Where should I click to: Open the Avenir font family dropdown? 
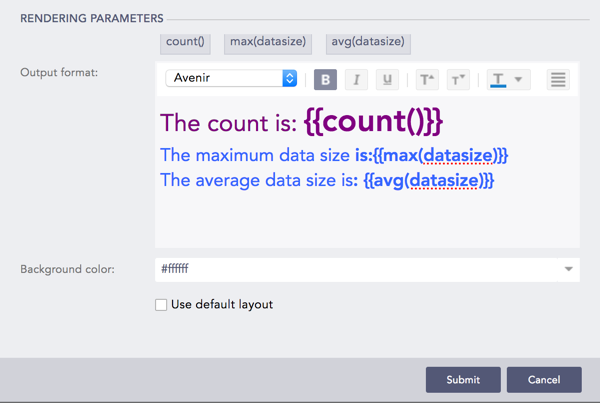click(x=232, y=78)
